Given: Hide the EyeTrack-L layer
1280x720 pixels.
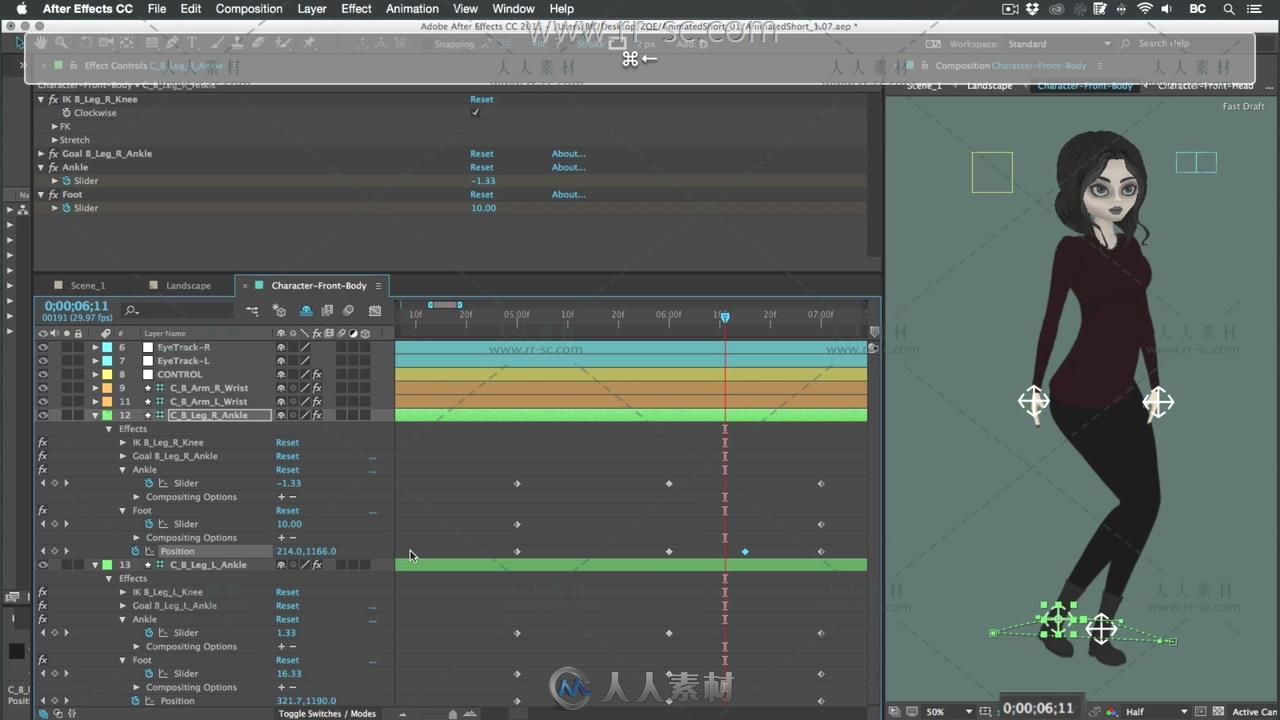Looking at the screenshot, I should [x=43, y=361].
